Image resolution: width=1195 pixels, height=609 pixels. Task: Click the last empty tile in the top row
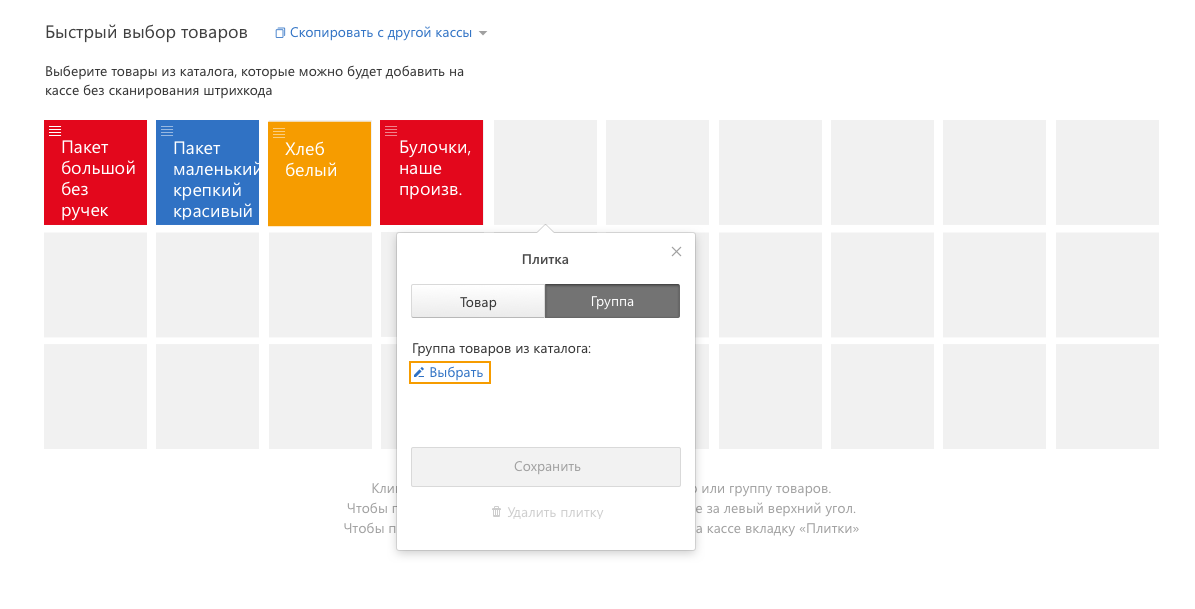tap(1107, 172)
